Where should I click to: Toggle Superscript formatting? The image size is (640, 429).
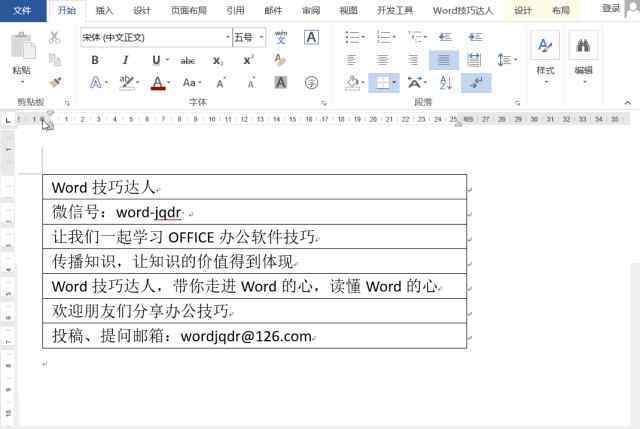tap(249, 60)
